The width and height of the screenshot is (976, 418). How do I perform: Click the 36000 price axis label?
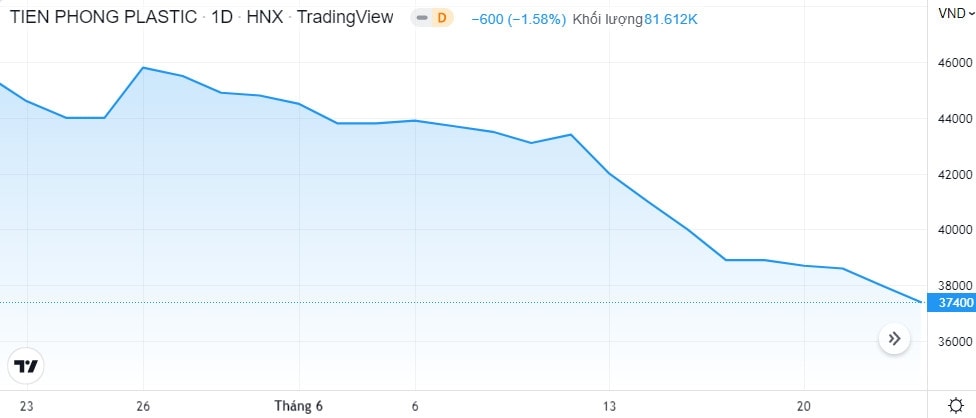(x=950, y=342)
